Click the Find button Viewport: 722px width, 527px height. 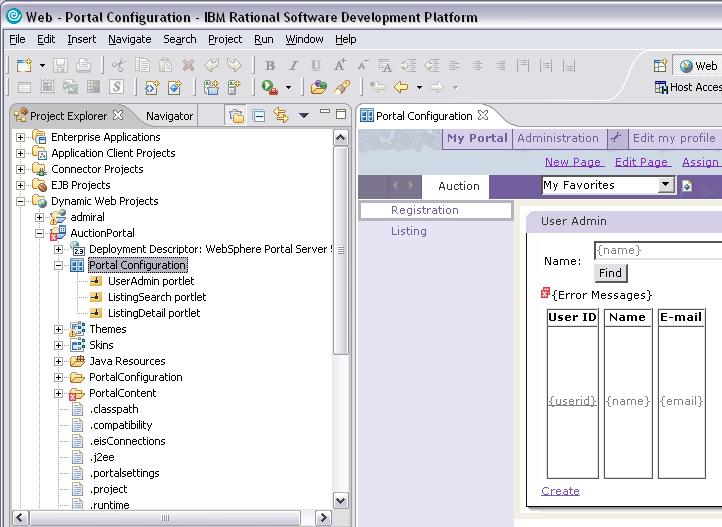610,273
